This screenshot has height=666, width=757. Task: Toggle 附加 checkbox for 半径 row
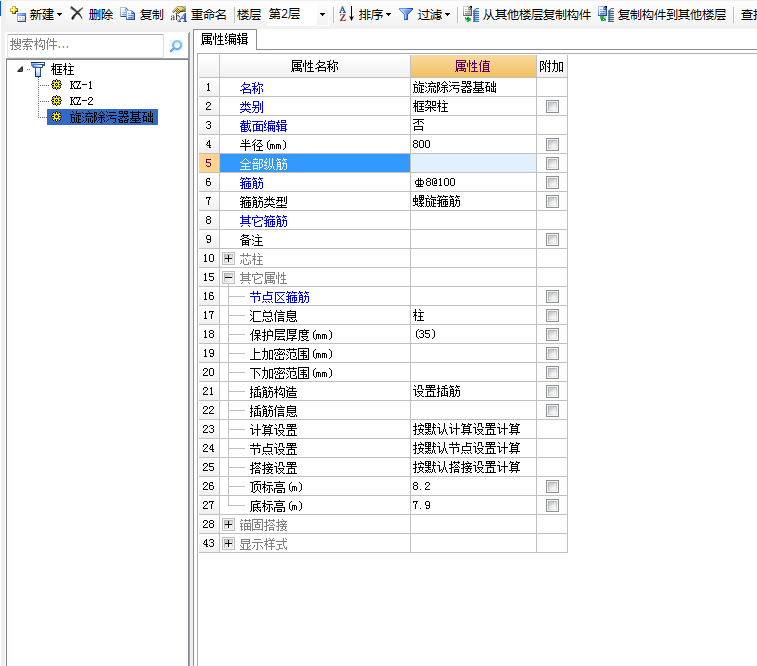point(552,144)
